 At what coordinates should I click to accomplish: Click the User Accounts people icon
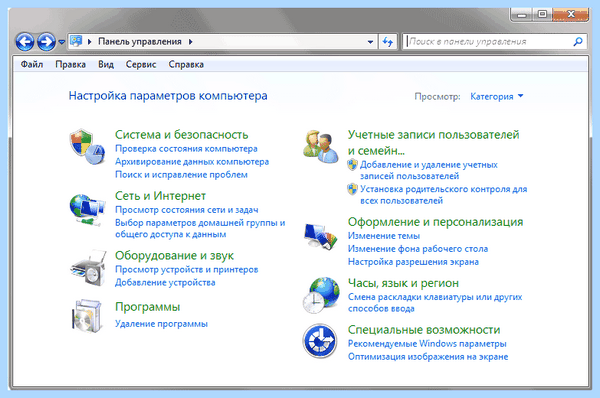point(321,147)
